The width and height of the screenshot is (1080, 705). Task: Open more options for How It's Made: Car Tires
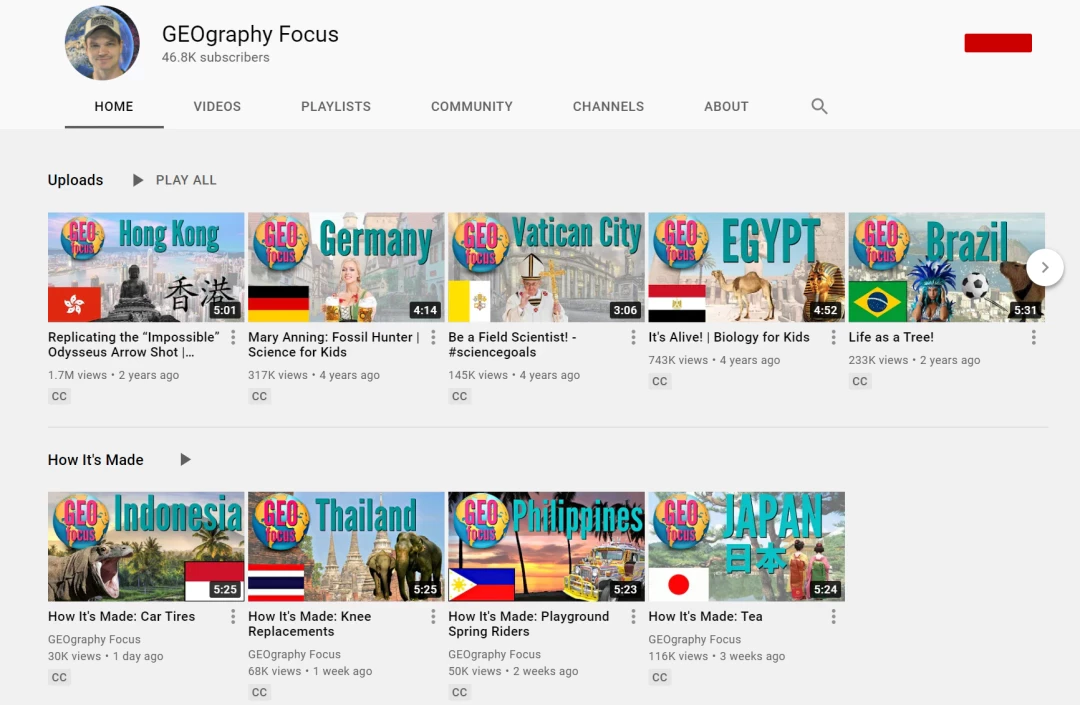pyautogui.click(x=233, y=616)
